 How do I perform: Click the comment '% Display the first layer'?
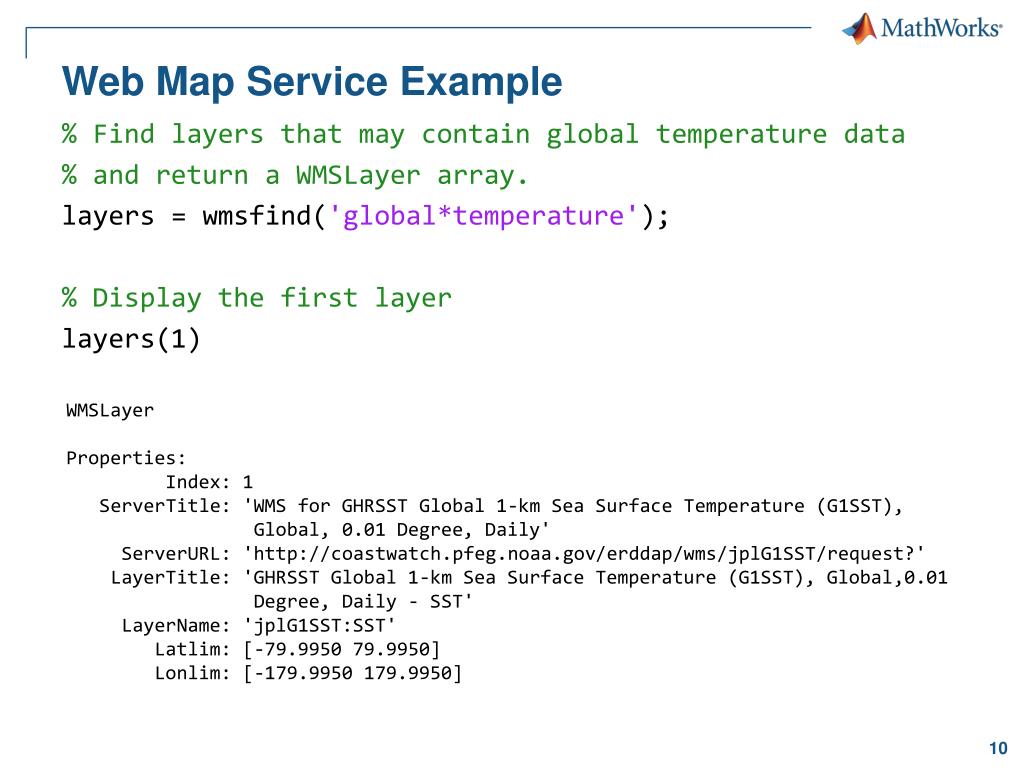pyautogui.click(x=257, y=298)
